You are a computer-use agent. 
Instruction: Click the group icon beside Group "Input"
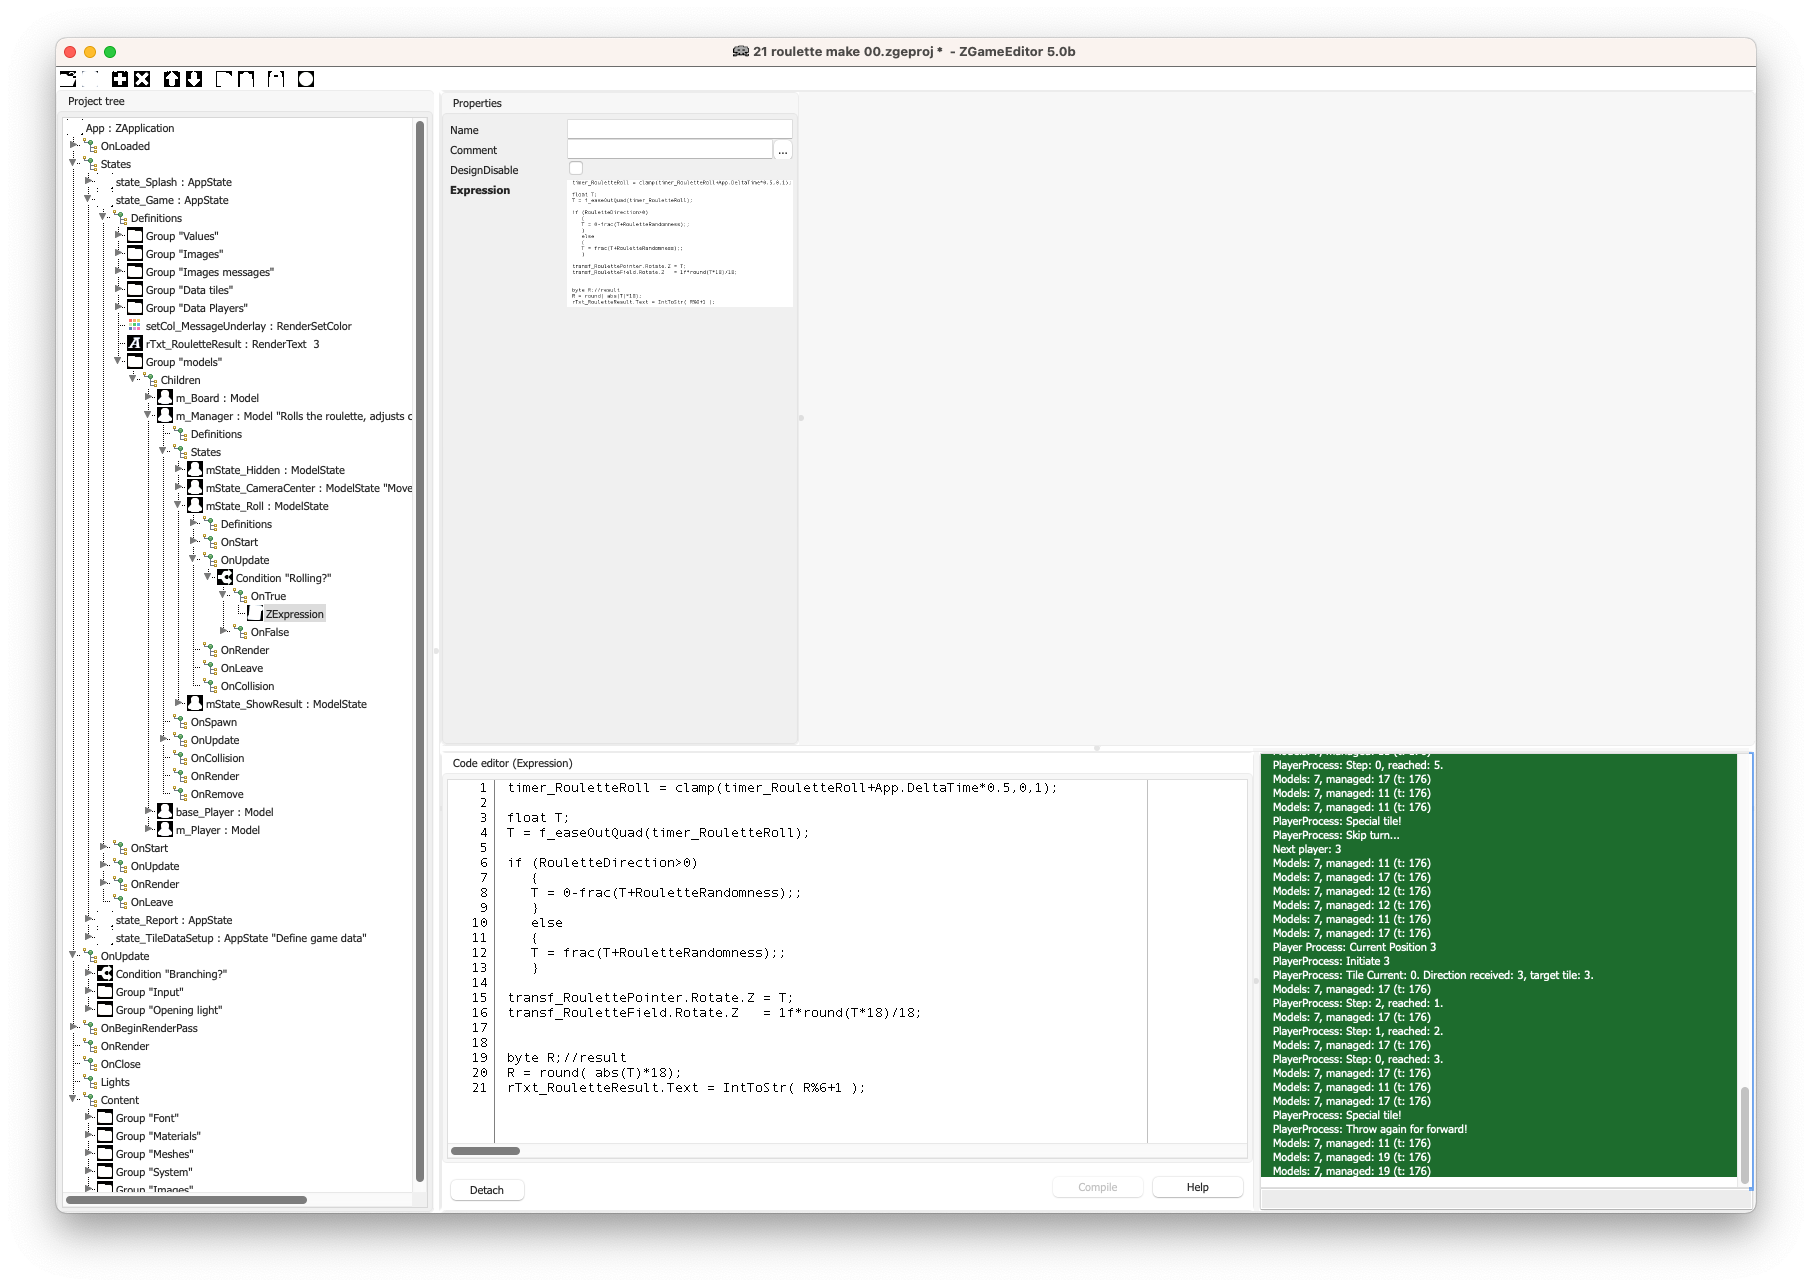click(x=105, y=992)
